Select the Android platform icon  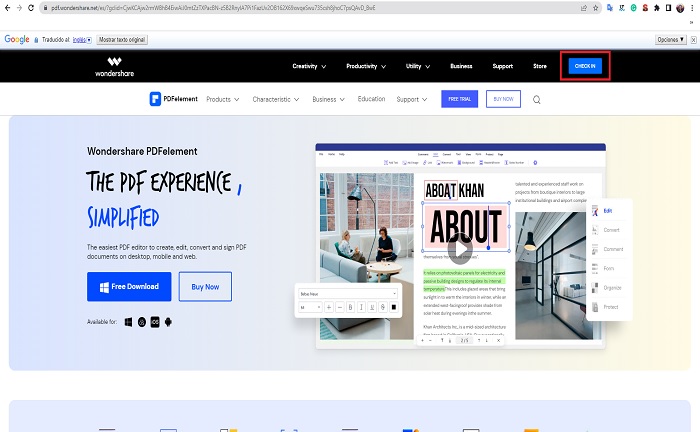[168, 322]
